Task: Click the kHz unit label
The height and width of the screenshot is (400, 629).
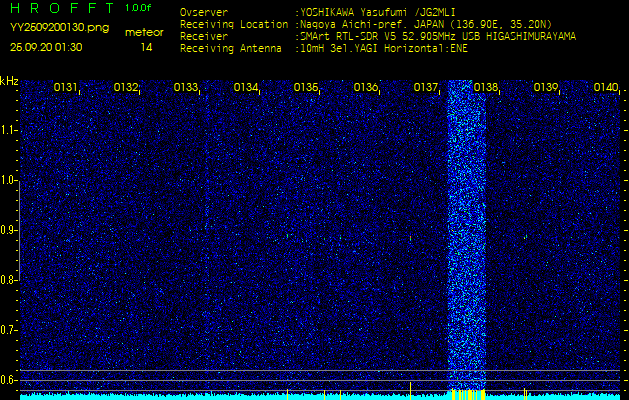Action: (9, 81)
